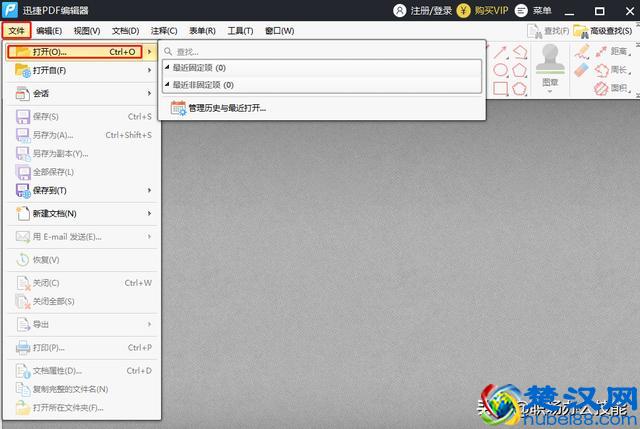
Task: Select the eraser tool
Action: (582, 70)
